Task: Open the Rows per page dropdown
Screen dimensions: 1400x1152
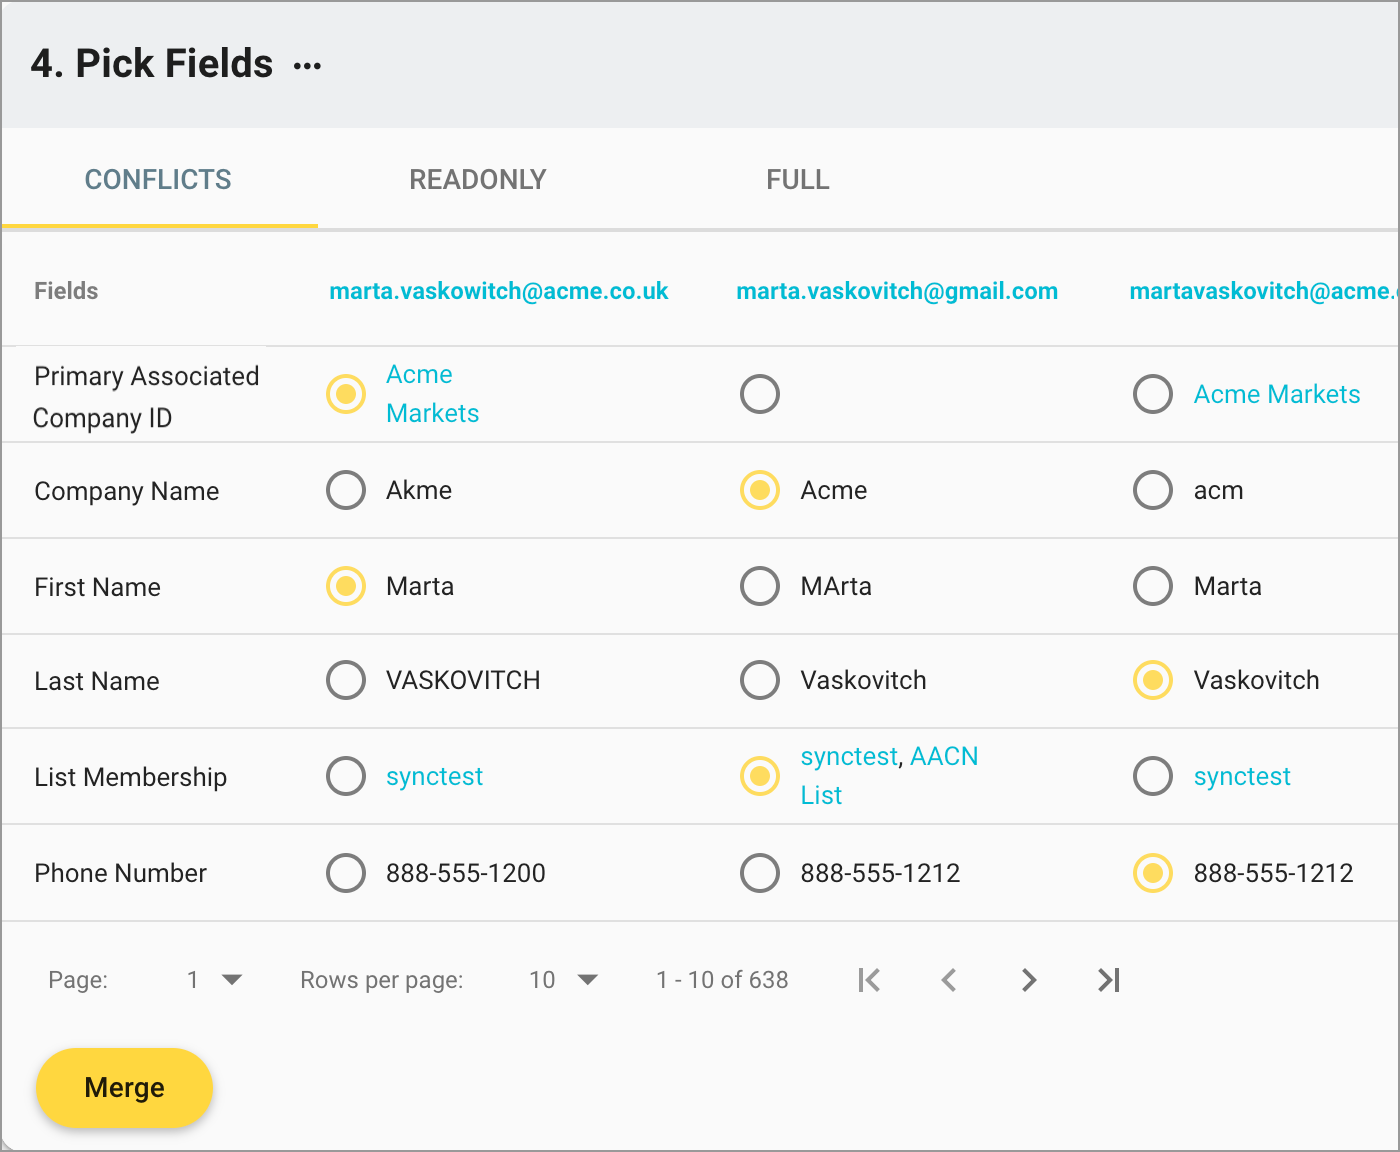Action: point(563,980)
